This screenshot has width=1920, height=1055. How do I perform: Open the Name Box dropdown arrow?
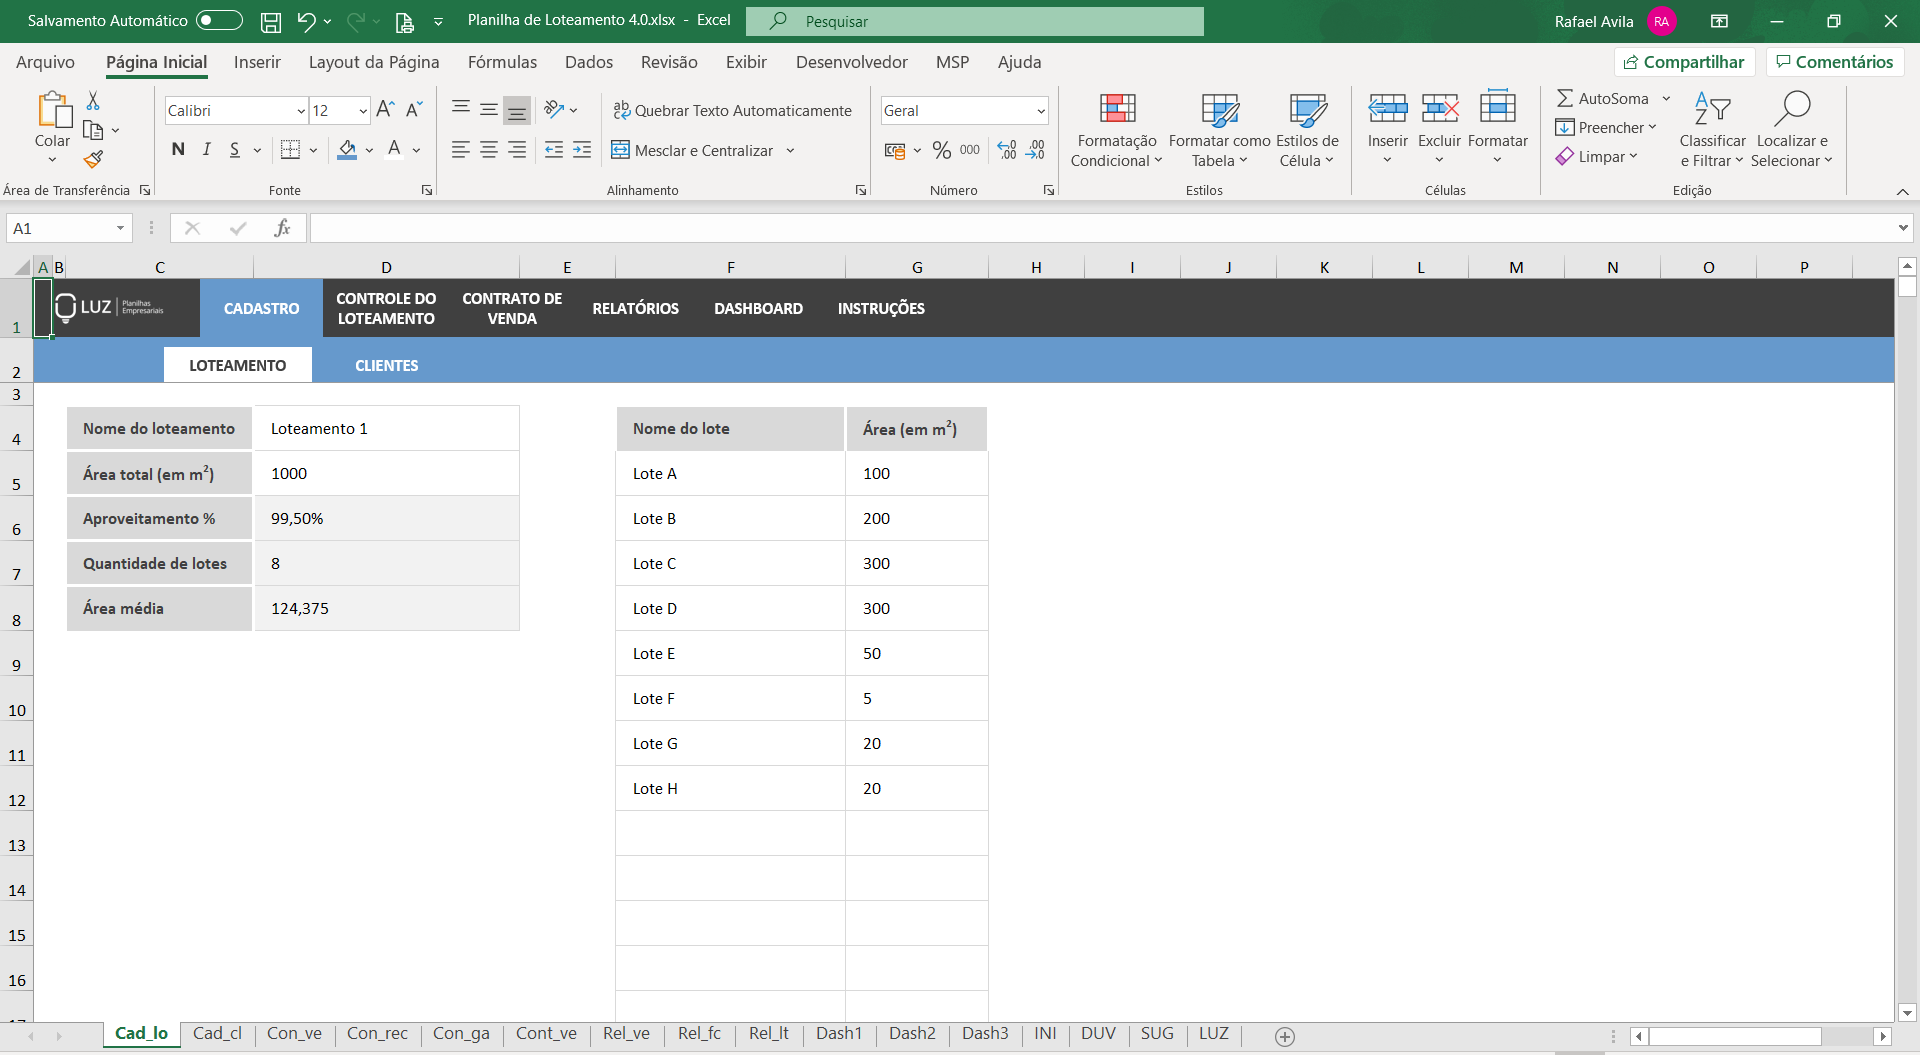tap(120, 228)
